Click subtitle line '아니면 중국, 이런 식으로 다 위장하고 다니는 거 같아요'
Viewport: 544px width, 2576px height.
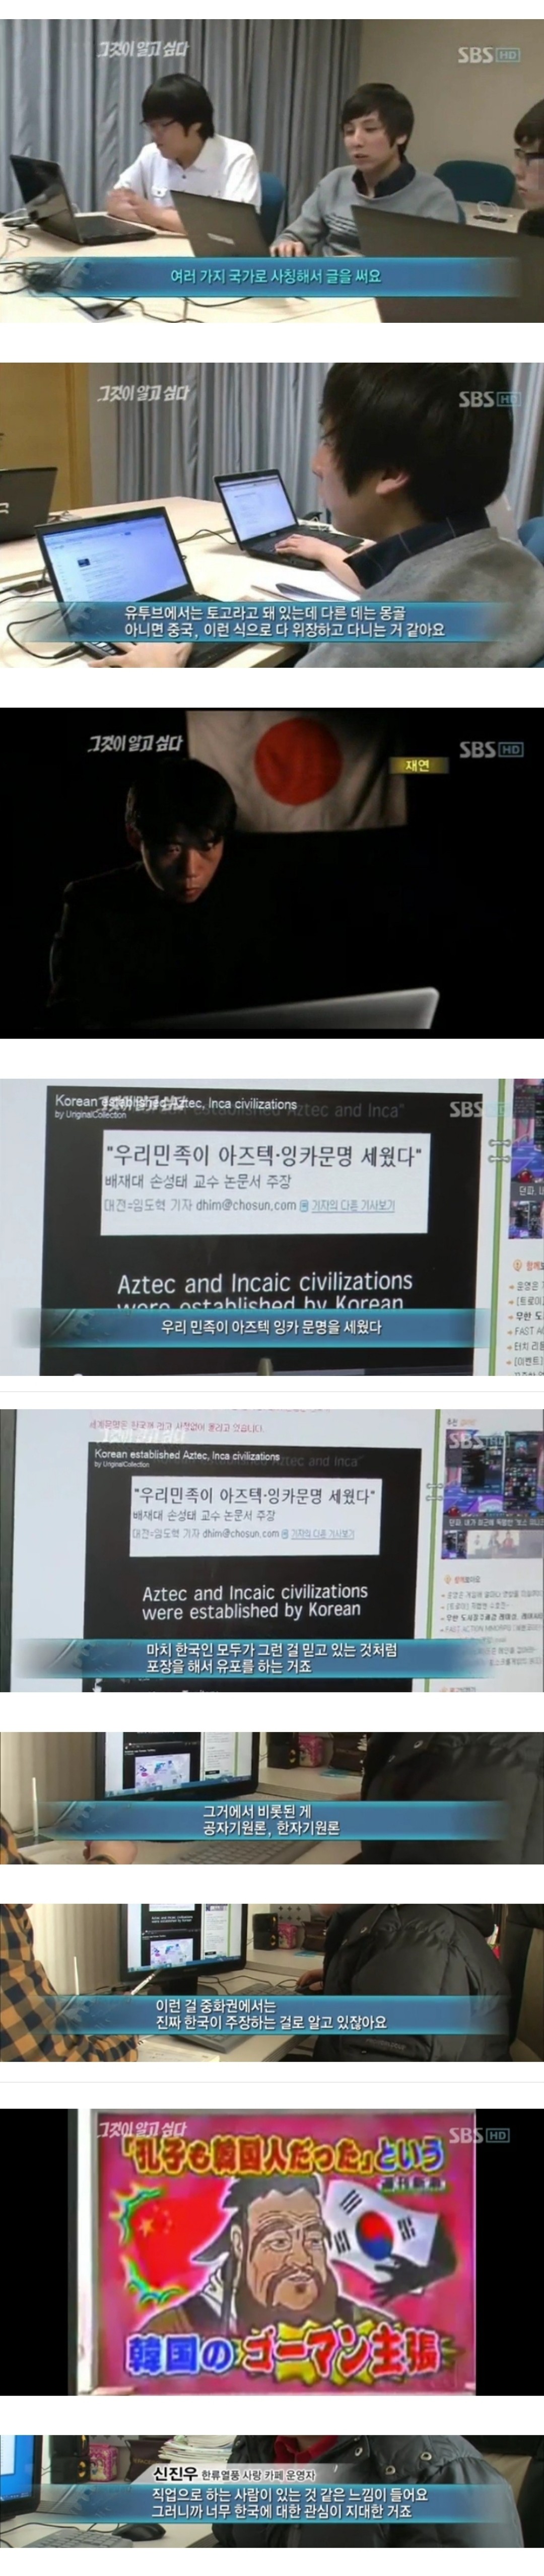click(284, 630)
